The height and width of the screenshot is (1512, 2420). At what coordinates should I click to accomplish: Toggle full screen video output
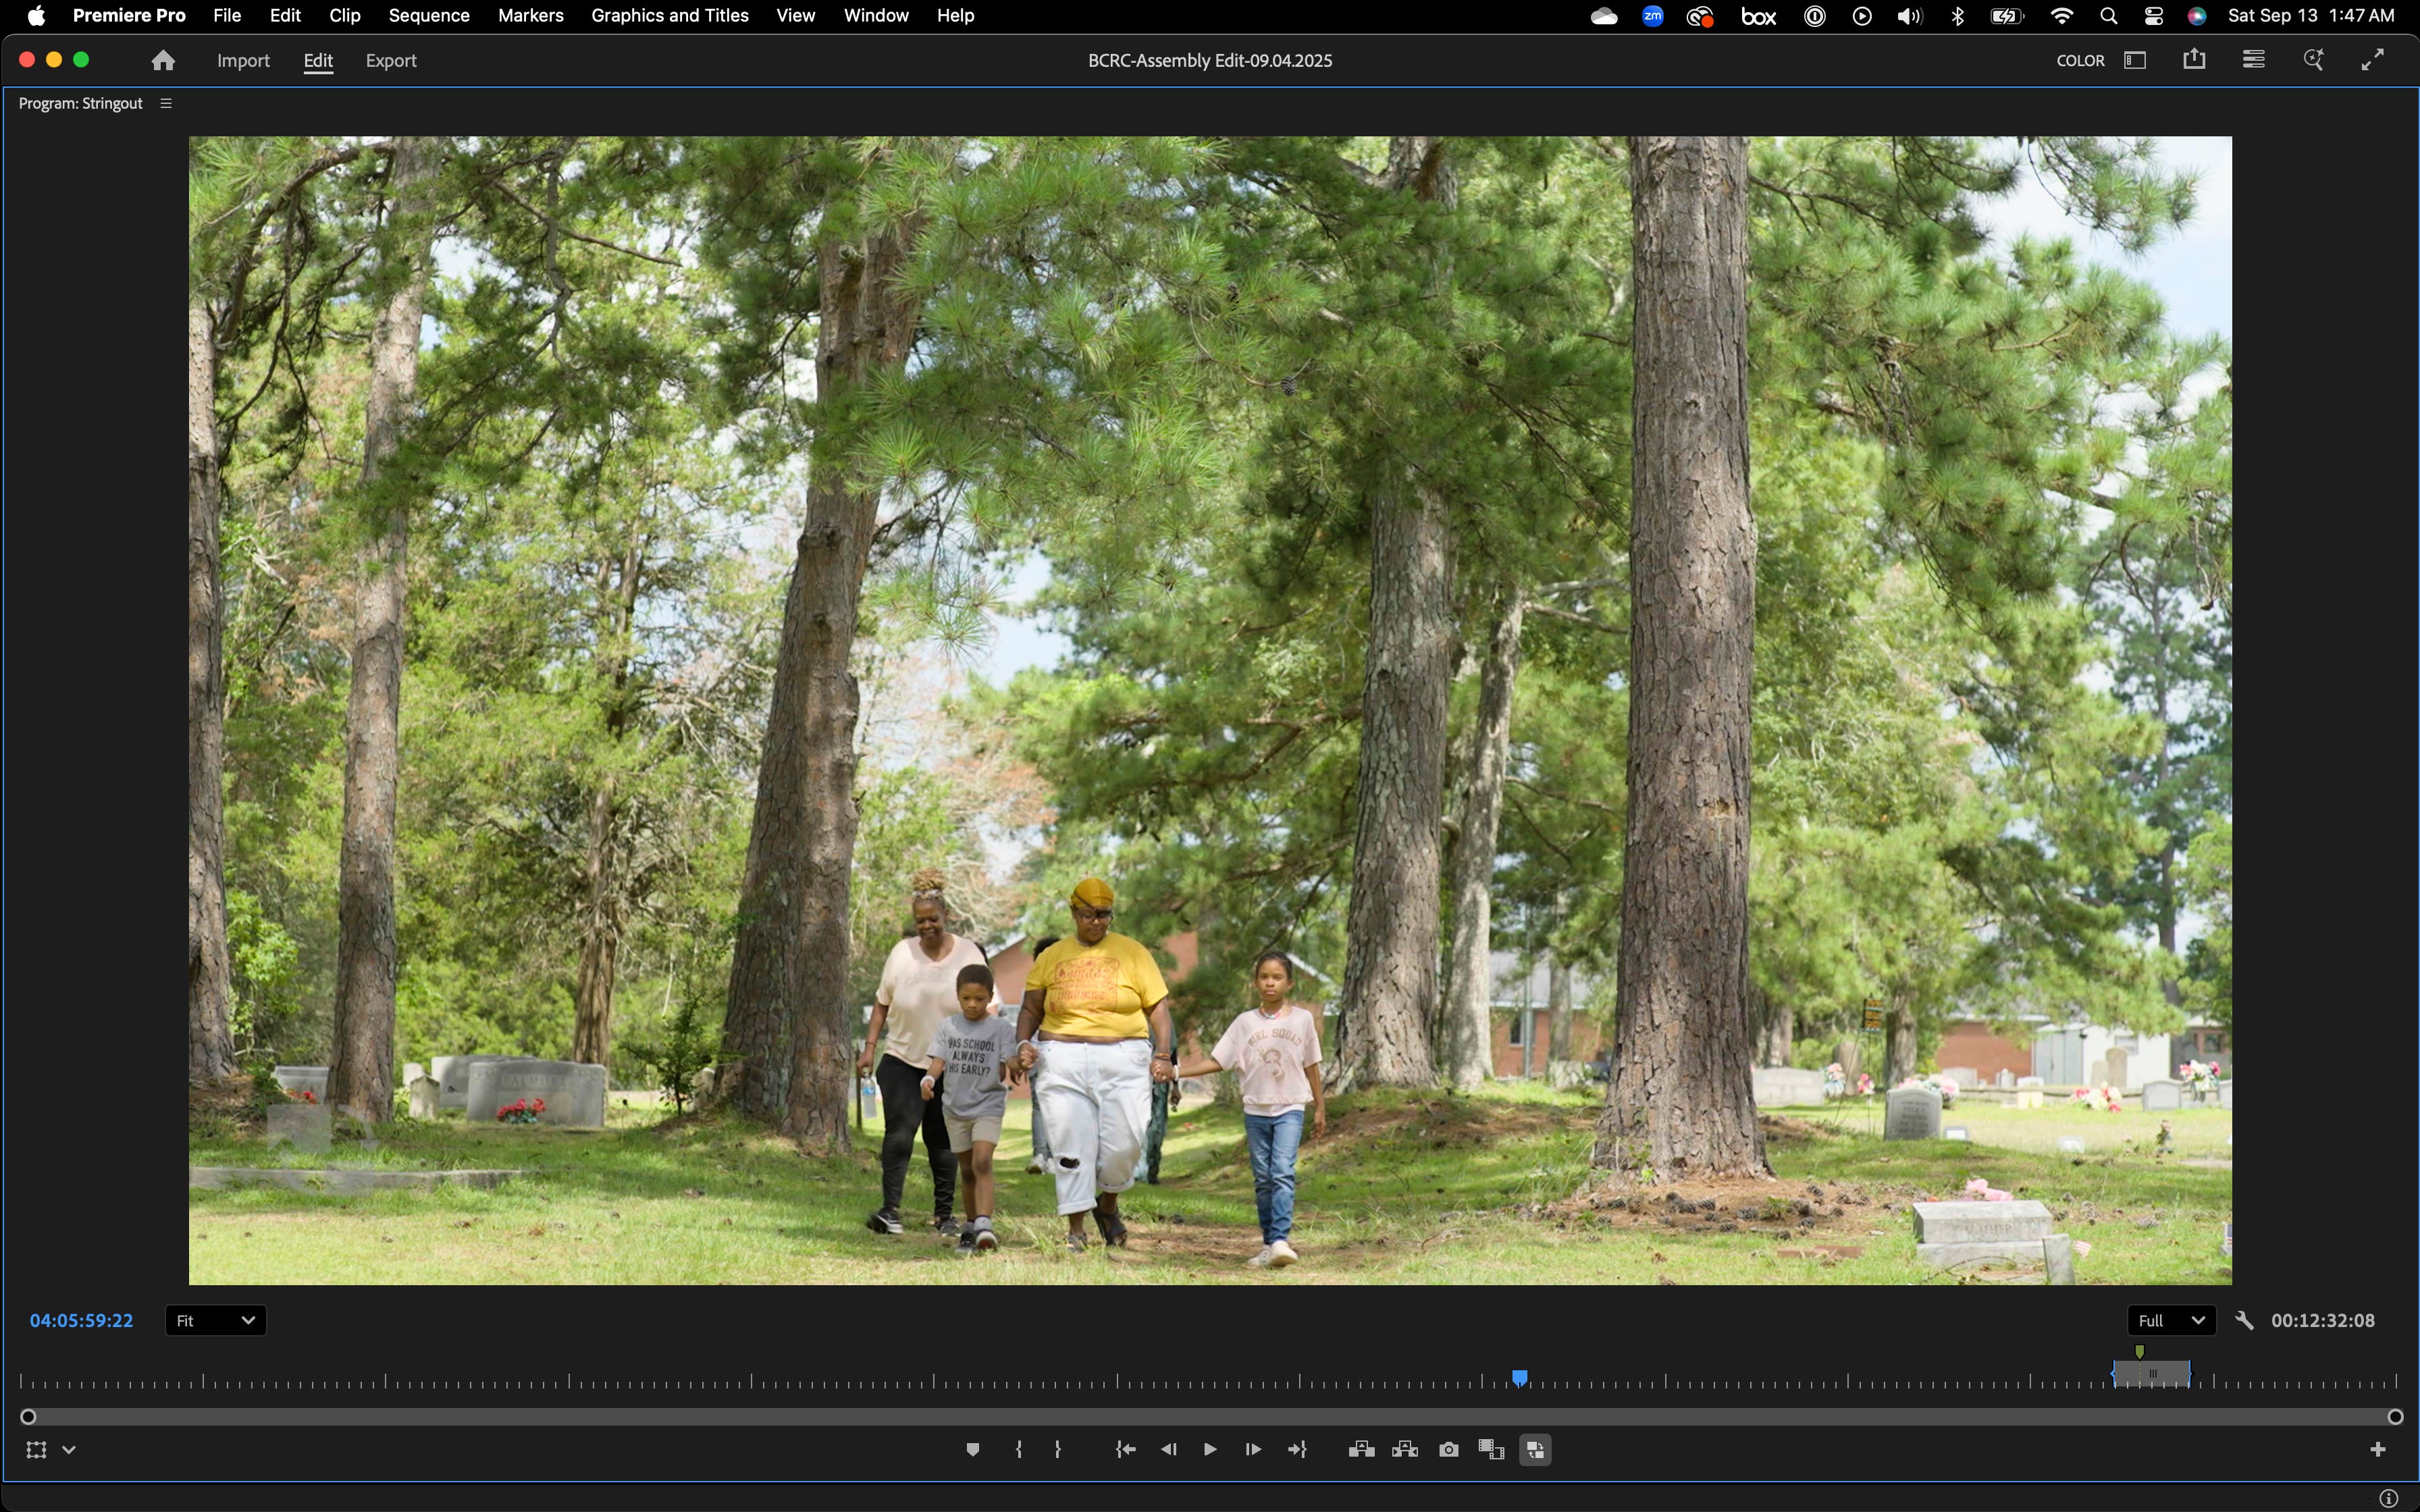click(x=2372, y=60)
